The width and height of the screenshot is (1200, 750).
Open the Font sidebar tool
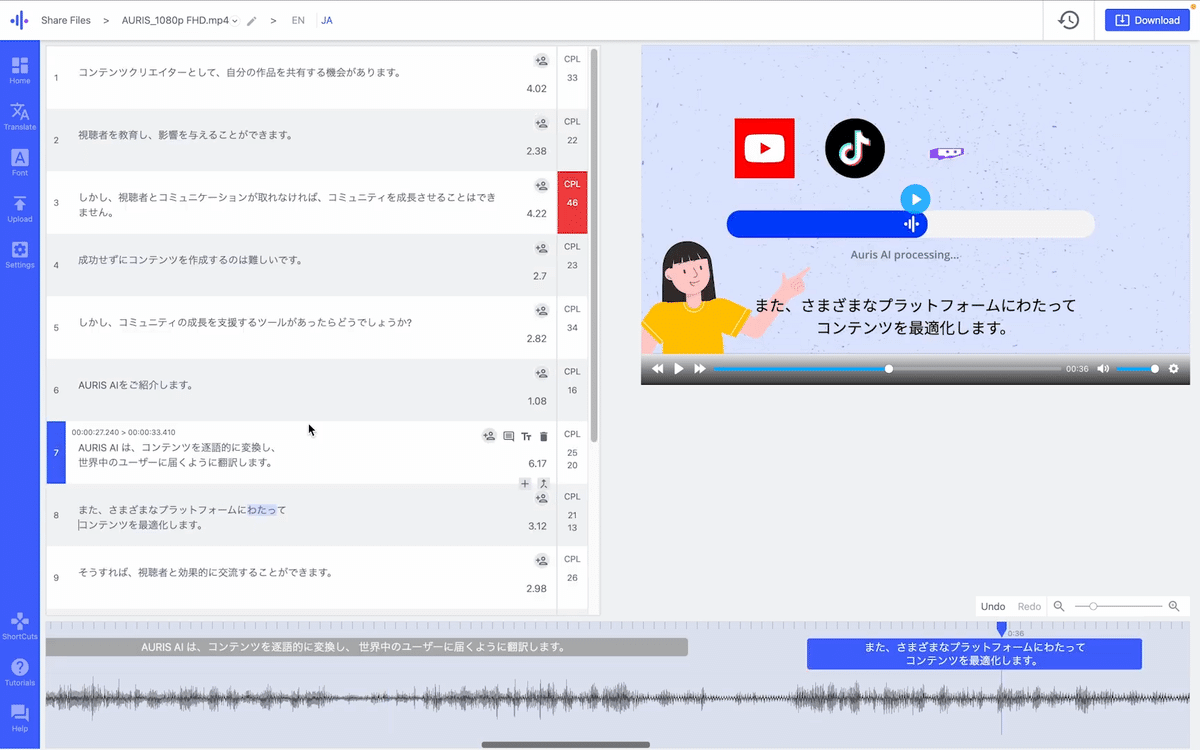tap(20, 162)
